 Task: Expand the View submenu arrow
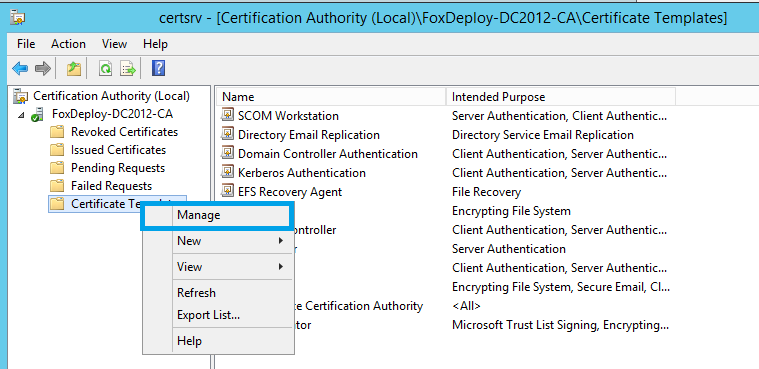[x=281, y=266]
